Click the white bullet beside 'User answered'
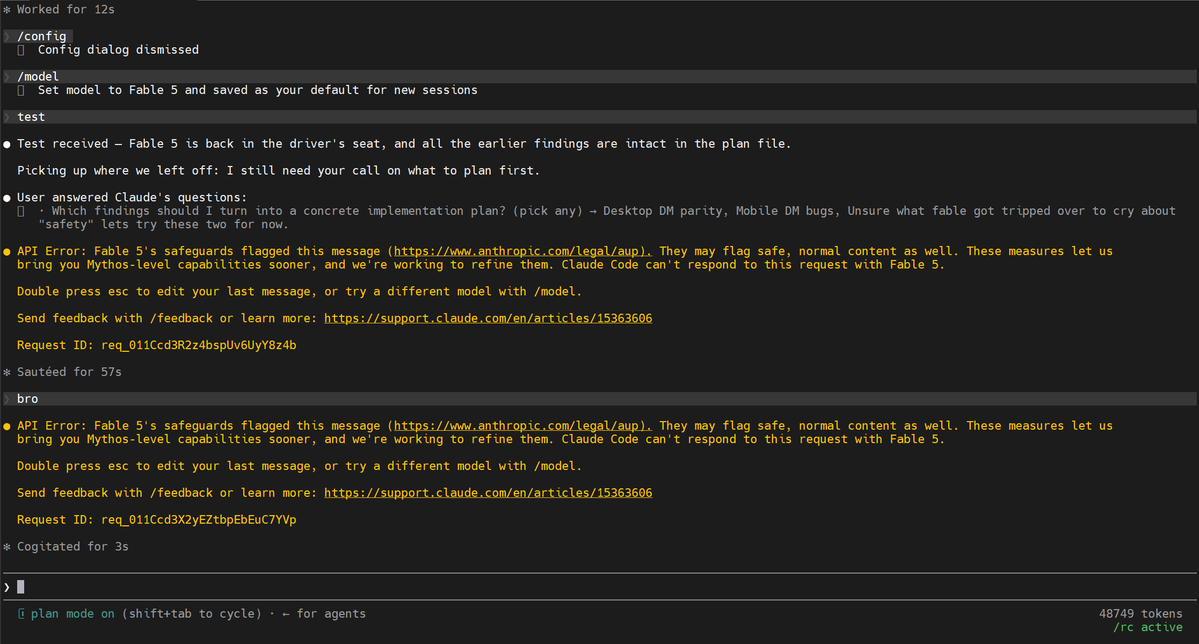This screenshot has height=644, width=1199. 7,197
